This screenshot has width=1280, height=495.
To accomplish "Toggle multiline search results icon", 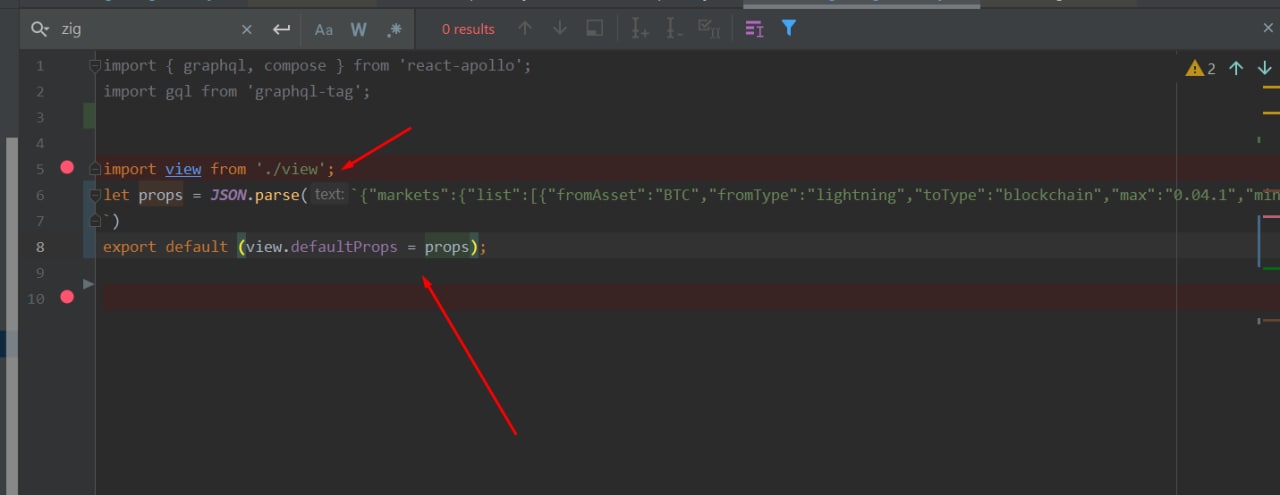I will (x=755, y=29).
